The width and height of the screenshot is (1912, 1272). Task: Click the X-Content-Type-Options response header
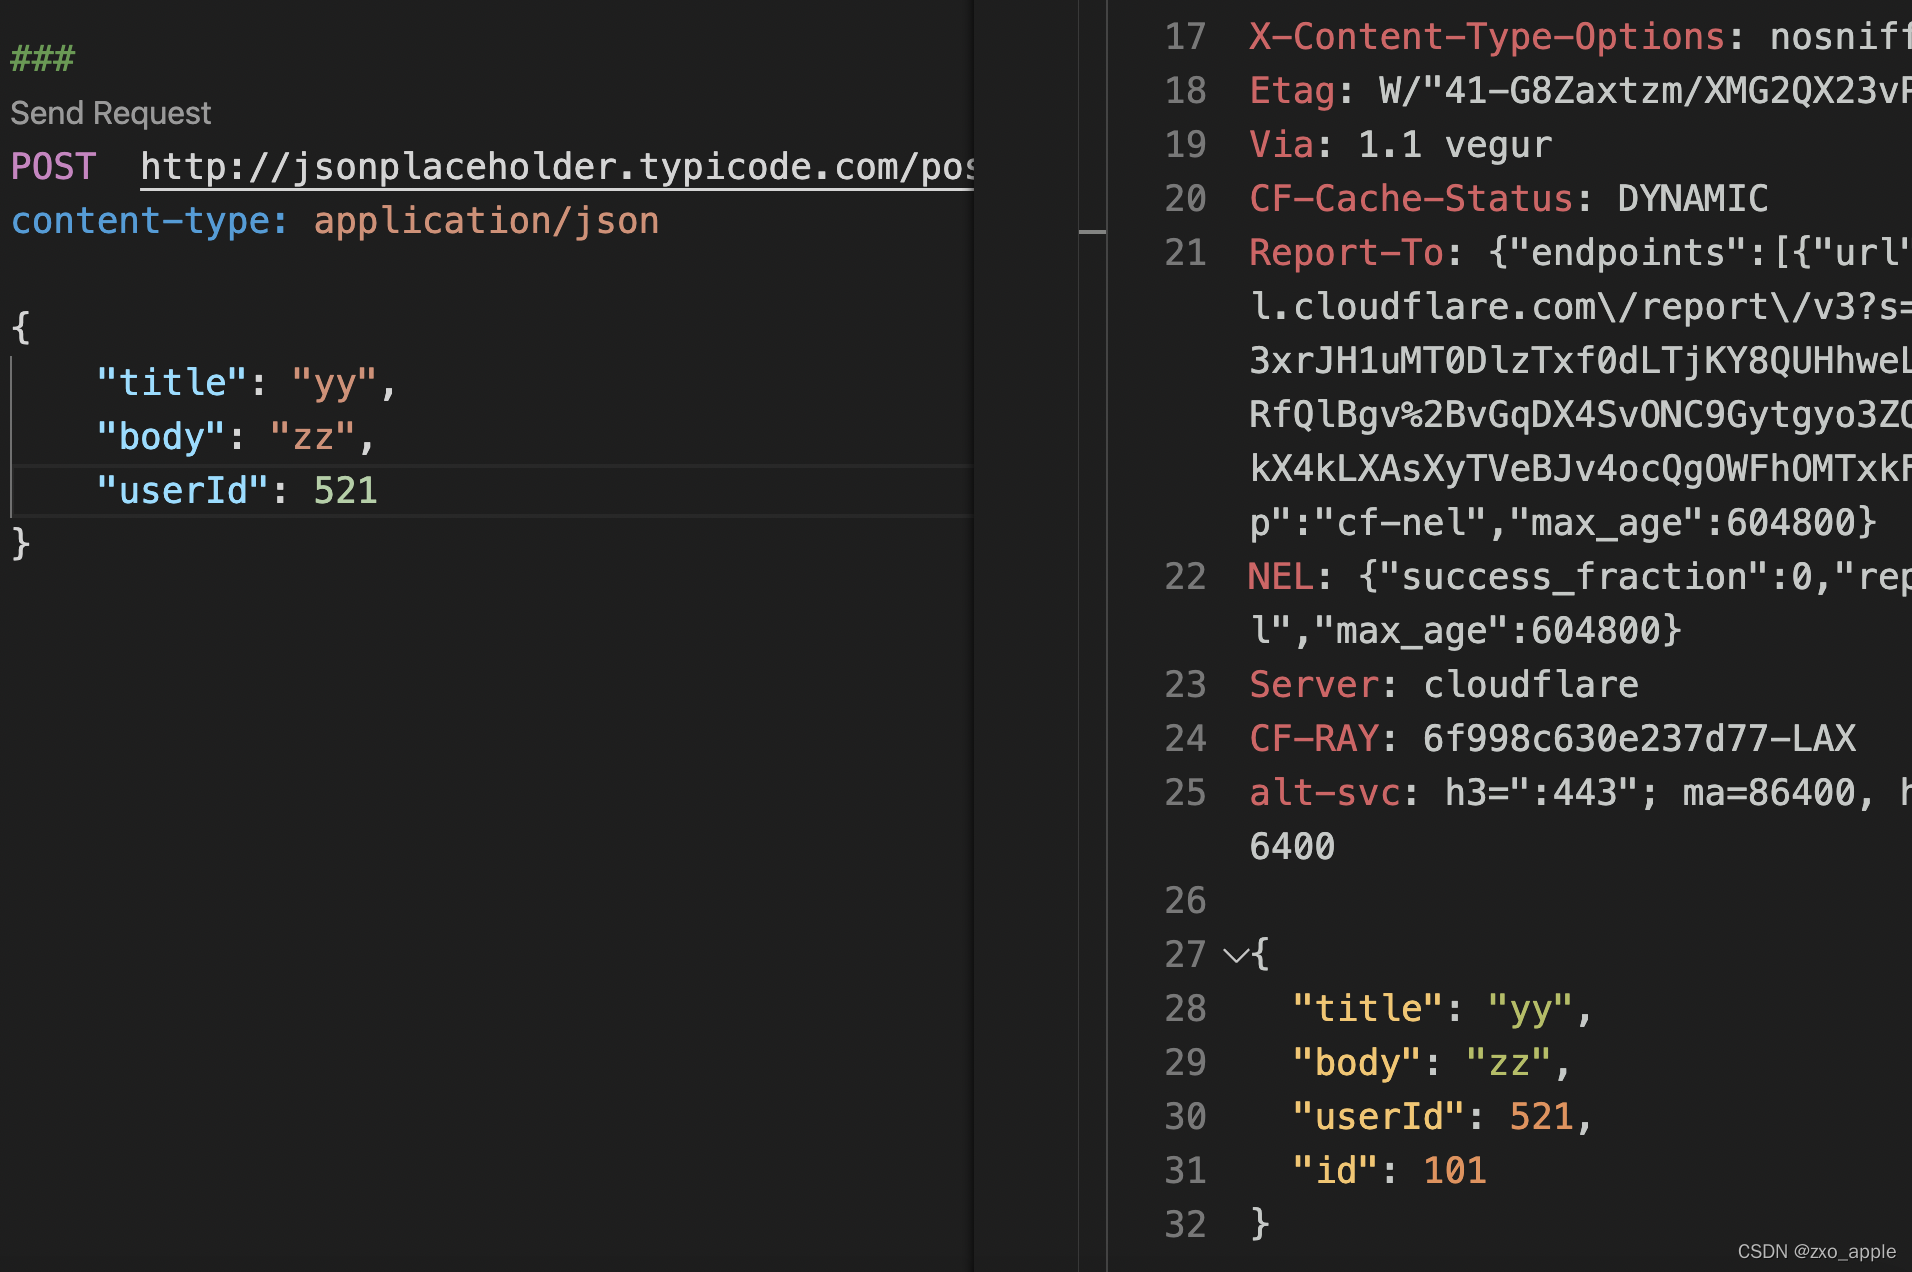[x=1487, y=37]
